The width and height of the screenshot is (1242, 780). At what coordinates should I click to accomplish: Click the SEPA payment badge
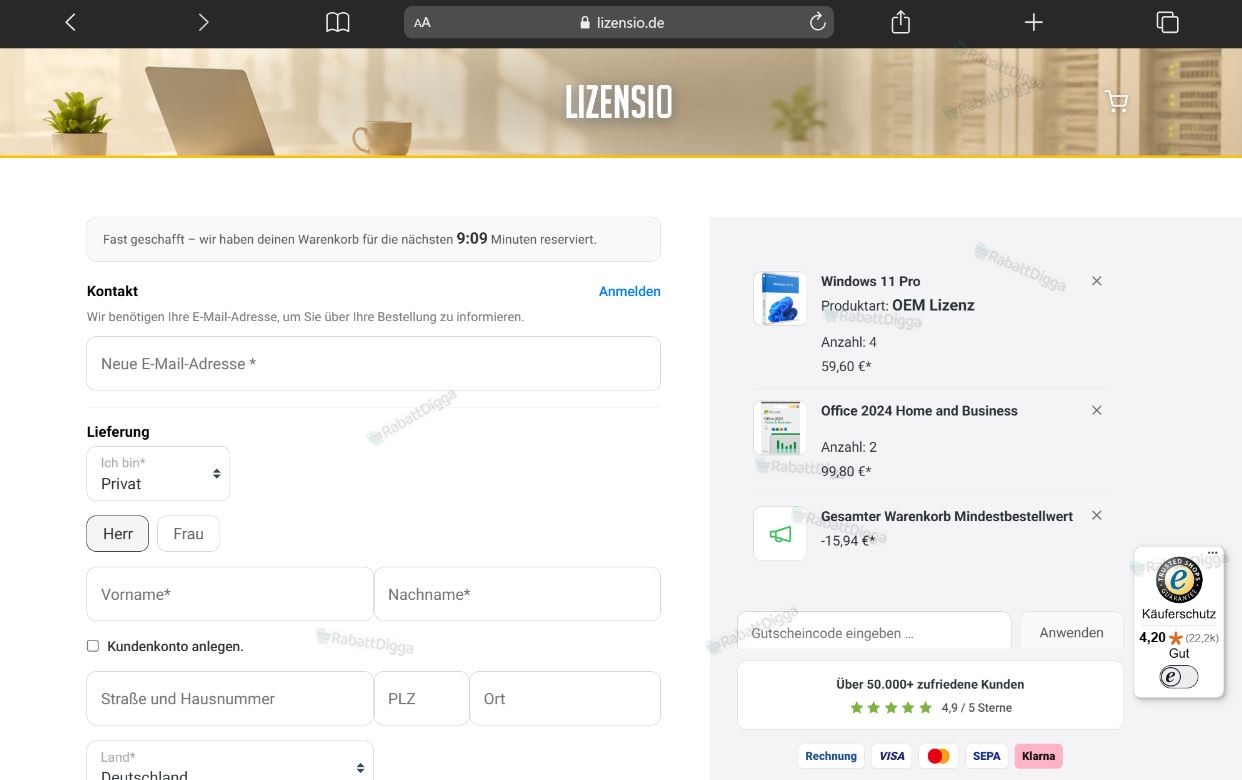(986, 756)
